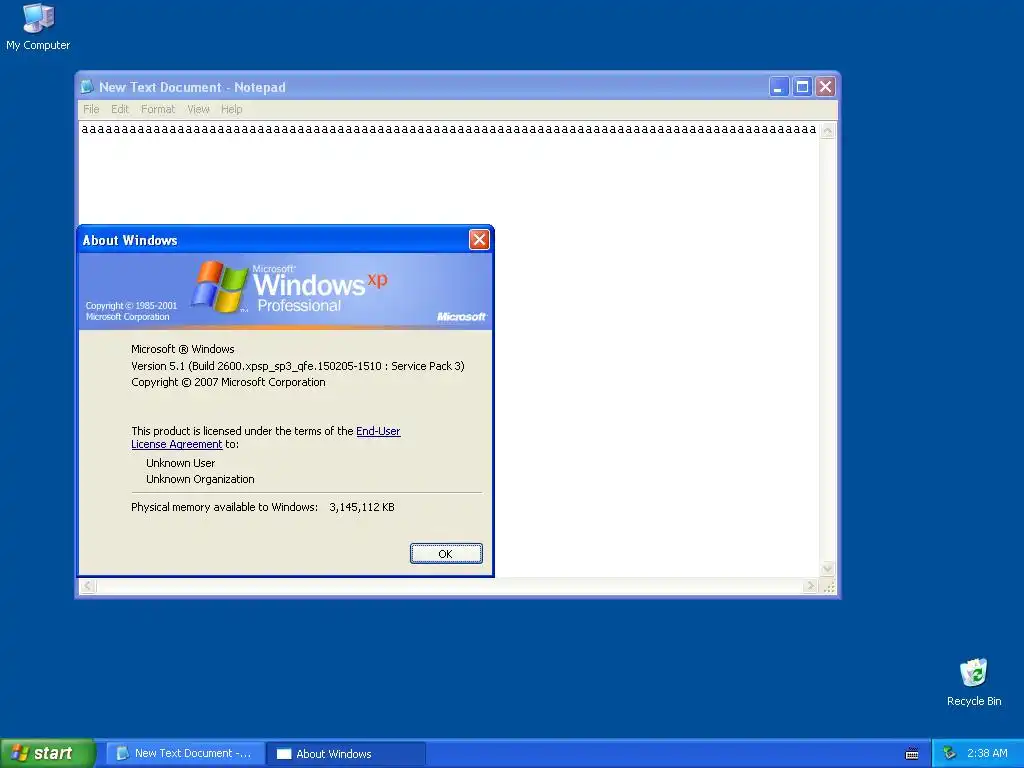Open the Recycle Bin desktop icon
Image resolution: width=1024 pixels, height=768 pixels.
[x=974, y=682]
